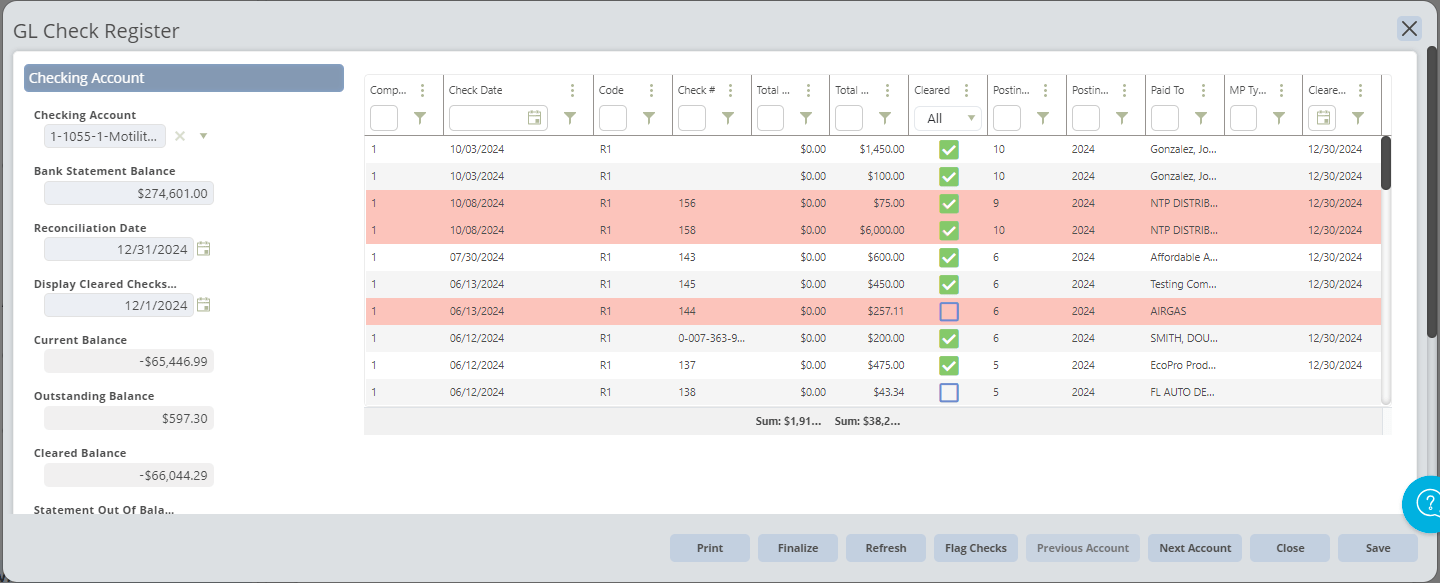This screenshot has height=583, width=1440.
Task: Open the Cleared column's All filter dropdown
Action: (945, 117)
